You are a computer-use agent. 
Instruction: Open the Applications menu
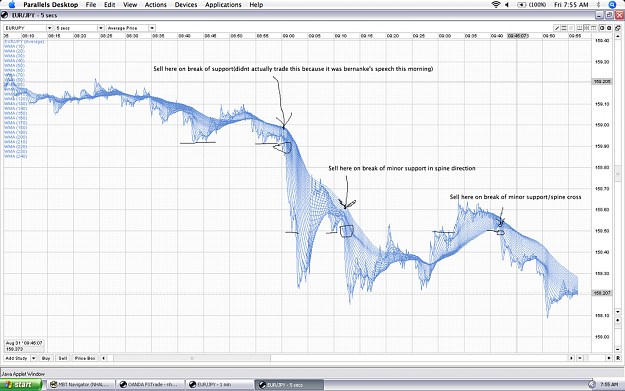(x=223, y=5)
